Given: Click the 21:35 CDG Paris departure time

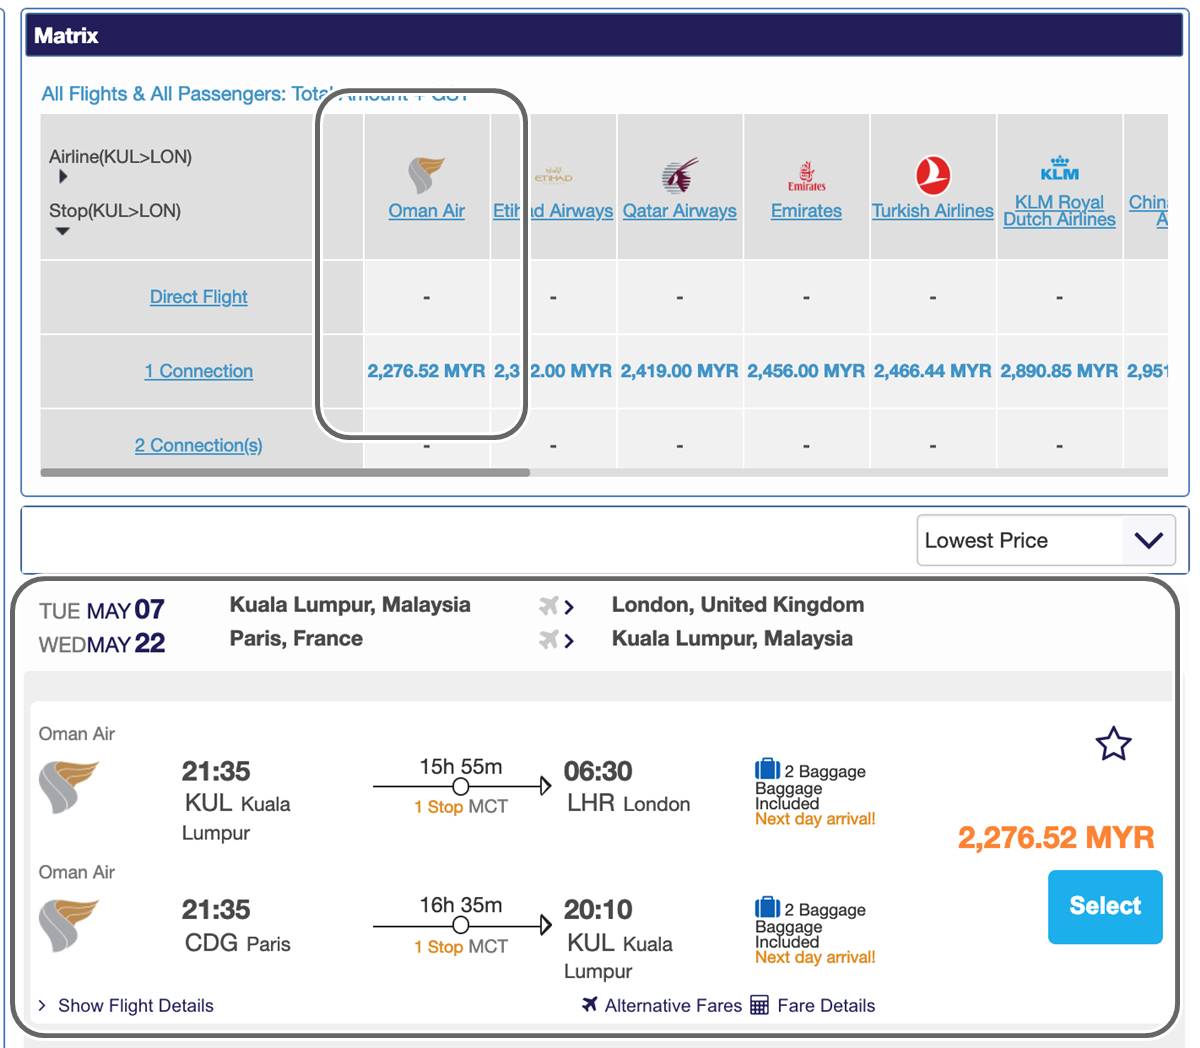Looking at the screenshot, I should pyautogui.click(x=216, y=909).
